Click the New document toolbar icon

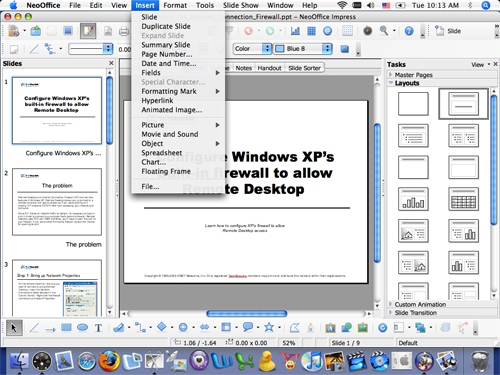click(14, 31)
